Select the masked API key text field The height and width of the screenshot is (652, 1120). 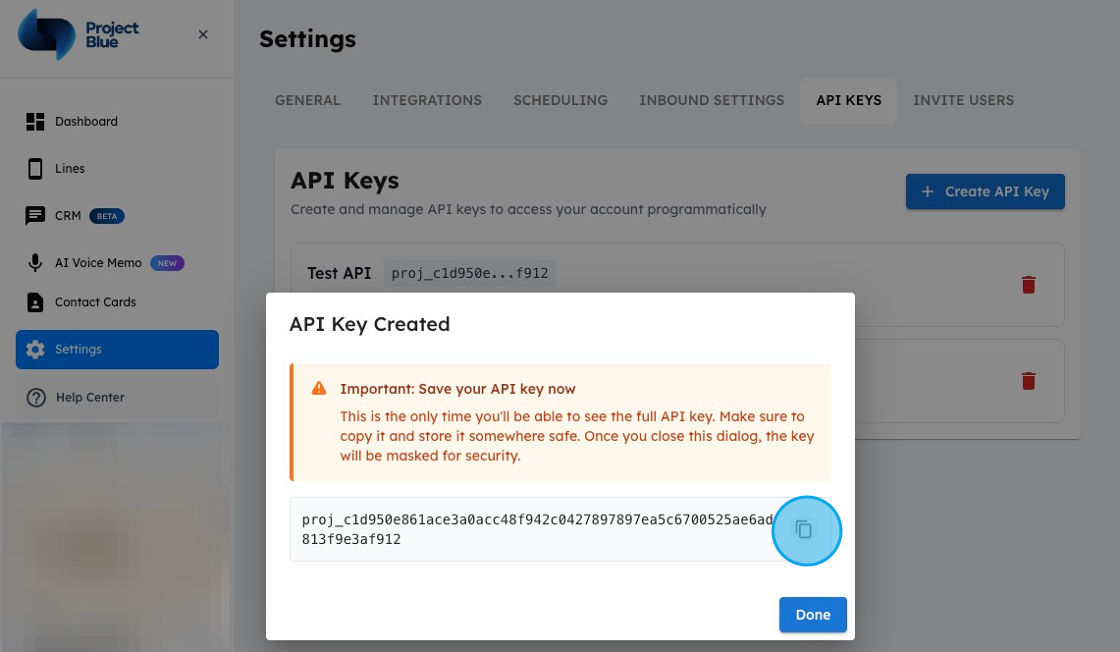[x=469, y=272]
